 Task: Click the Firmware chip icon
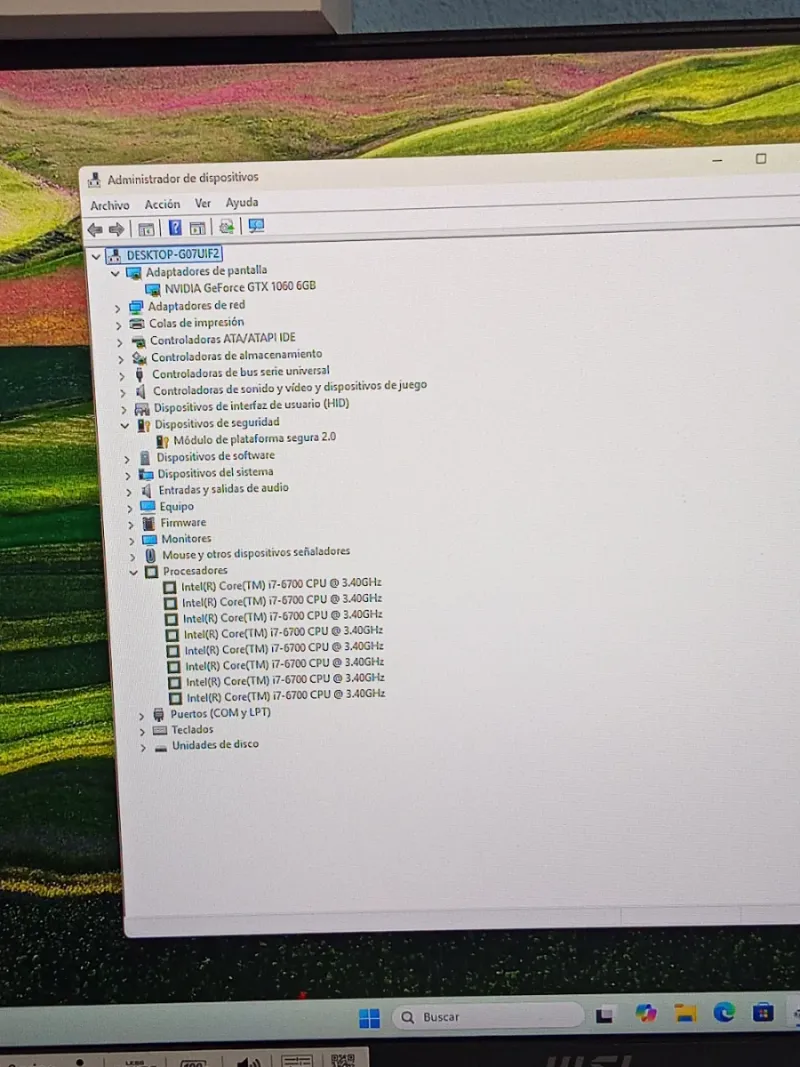click(x=148, y=523)
